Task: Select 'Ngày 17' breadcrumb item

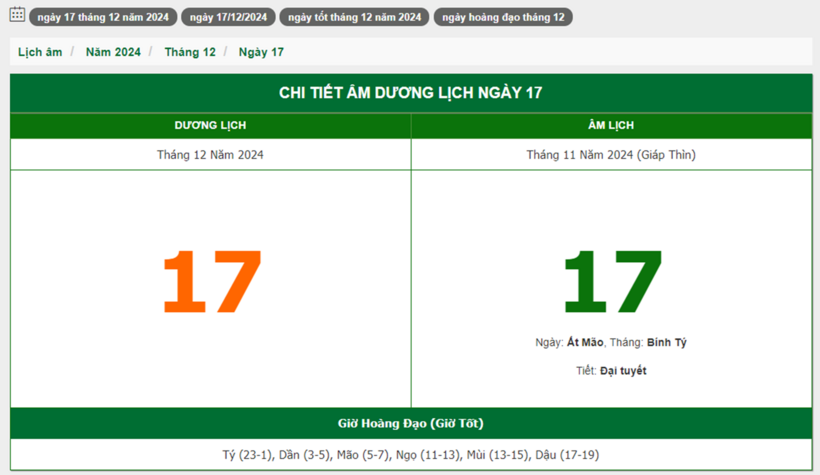Action: tap(261, 52)
